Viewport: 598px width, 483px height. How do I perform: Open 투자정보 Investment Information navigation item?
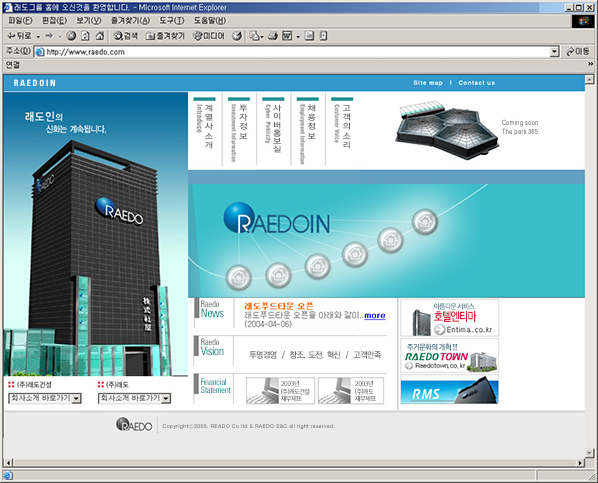[x=239, y=129]
